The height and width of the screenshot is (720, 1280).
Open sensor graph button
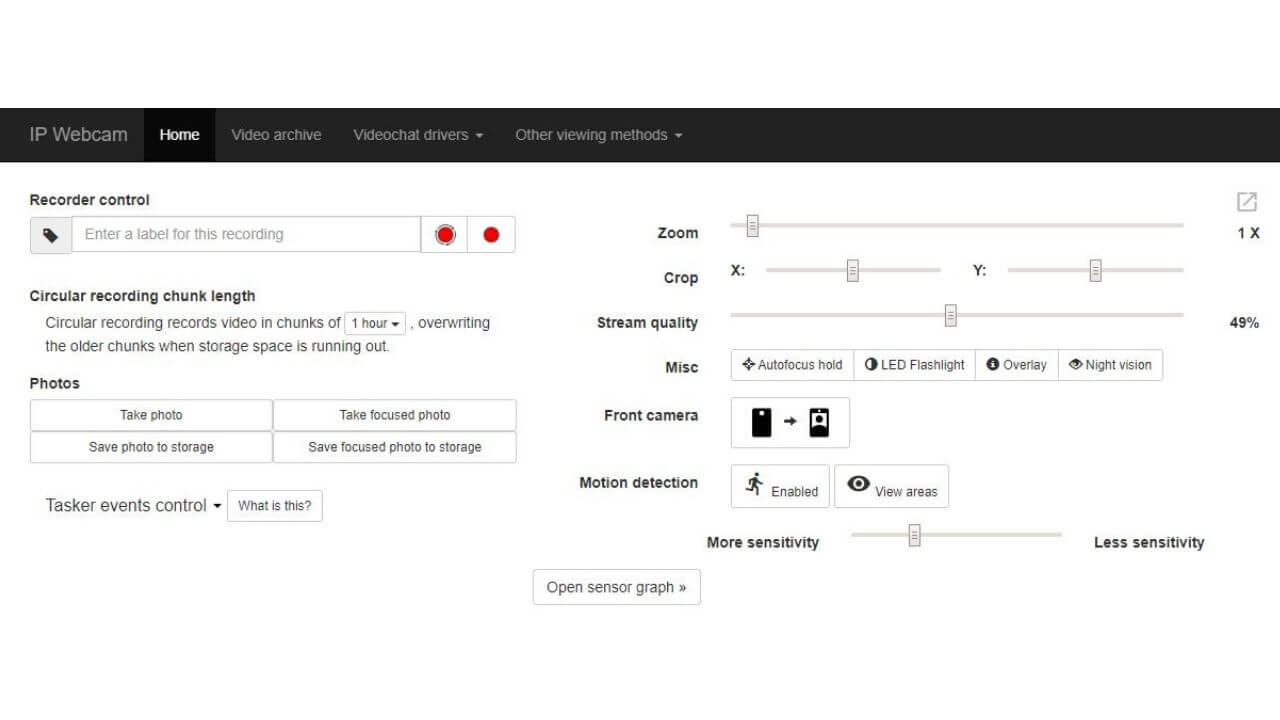[x=616, y=587]
